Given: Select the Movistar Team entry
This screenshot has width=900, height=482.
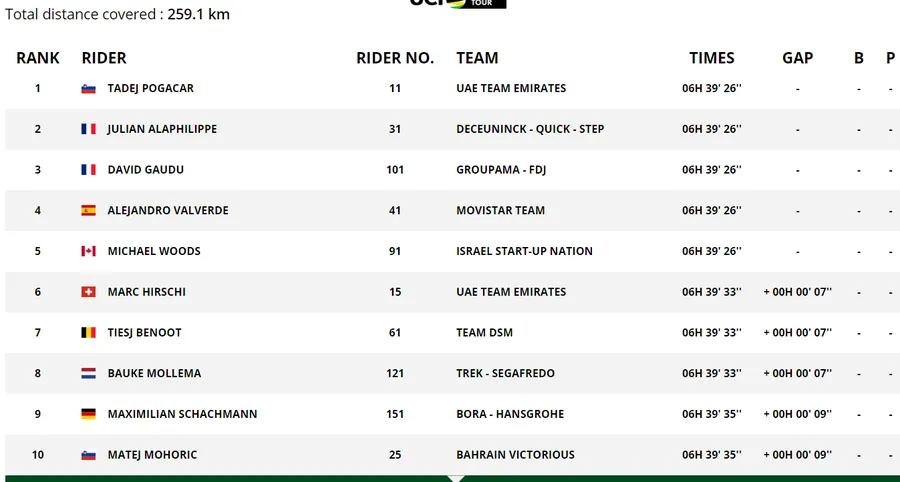Looking at the screenshot, I should (x=501, y=210).
